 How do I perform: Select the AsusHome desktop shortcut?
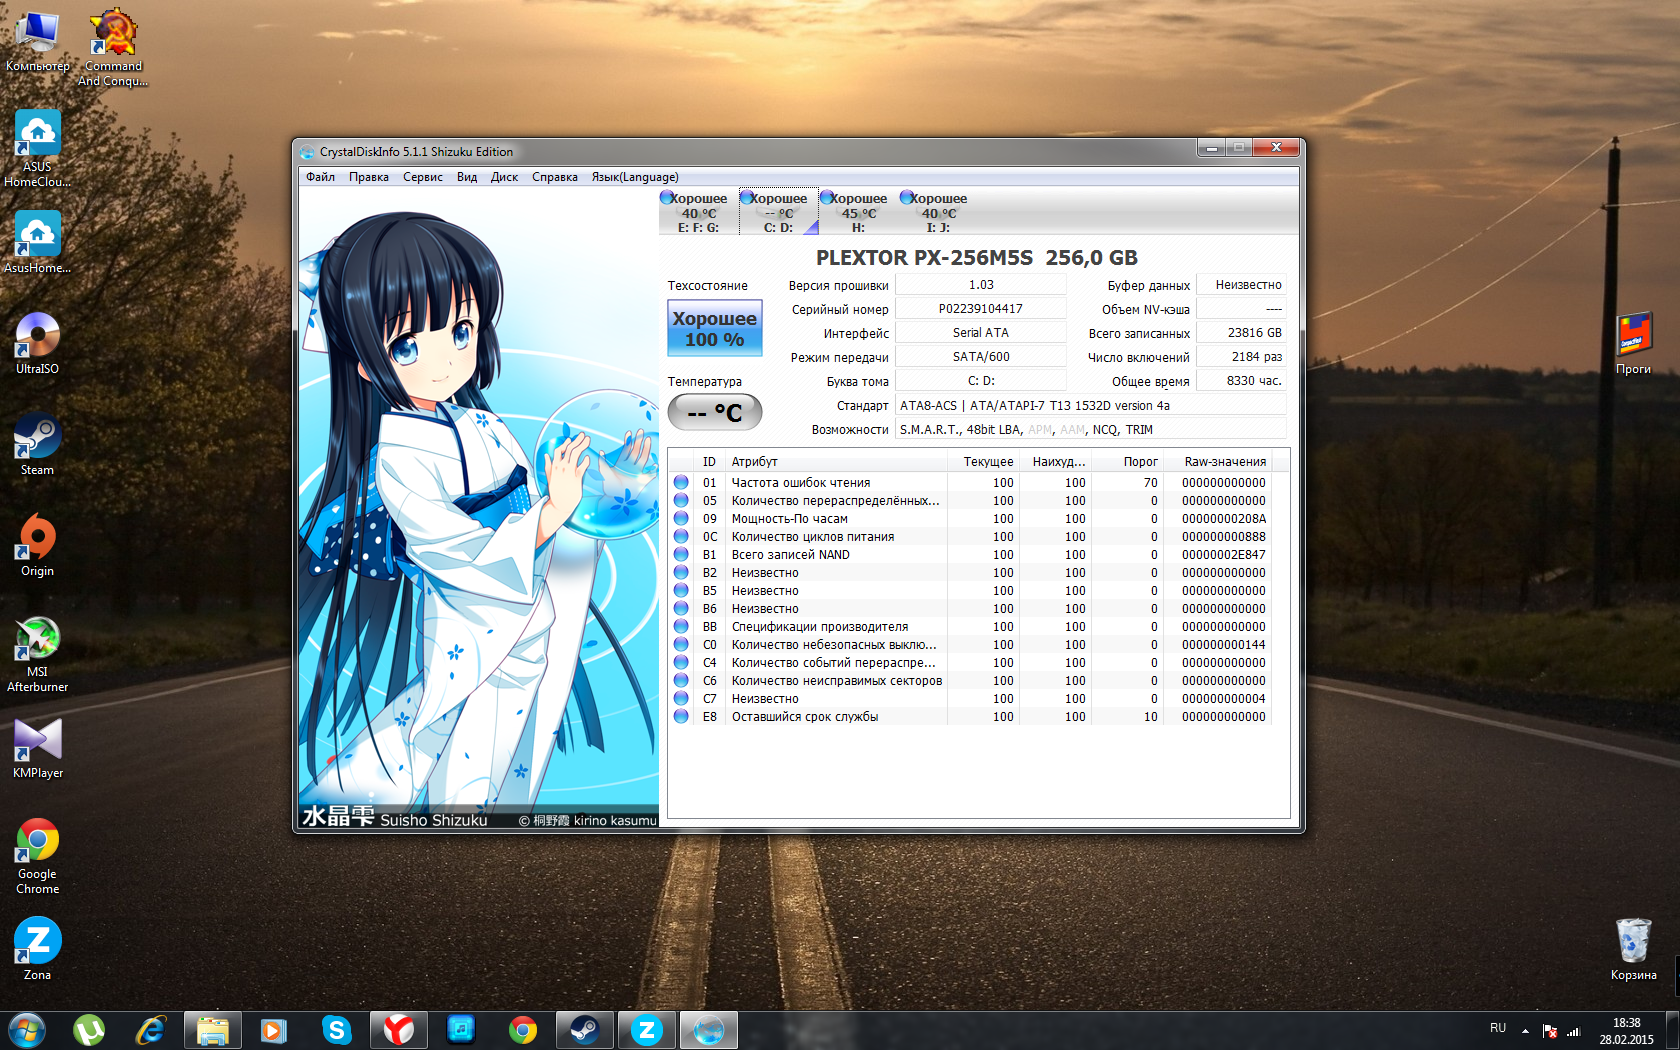pyautogui.click(x=38, y=242)
